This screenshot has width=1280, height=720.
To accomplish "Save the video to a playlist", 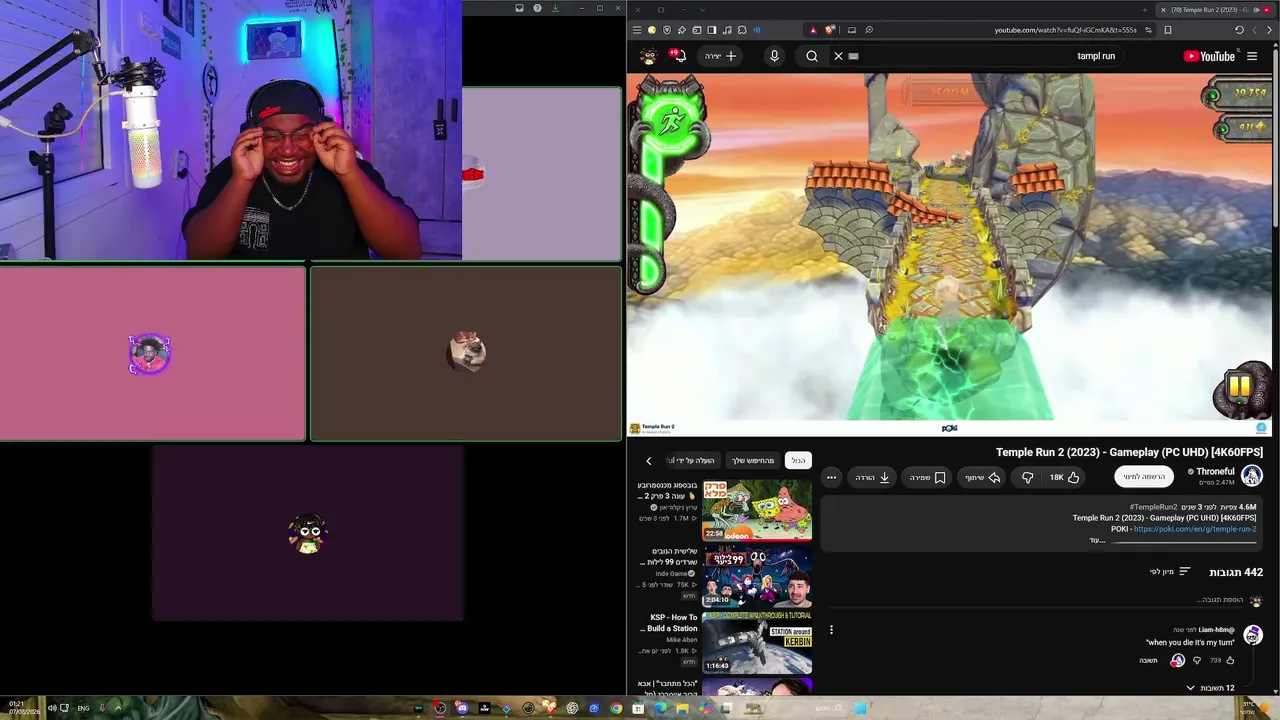I will (927, 477).
